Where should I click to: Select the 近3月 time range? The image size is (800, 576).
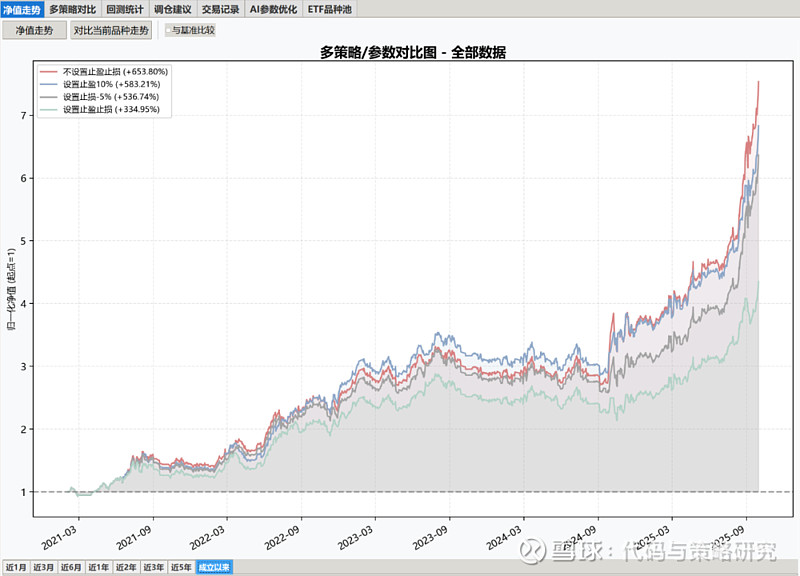[43, 567]
